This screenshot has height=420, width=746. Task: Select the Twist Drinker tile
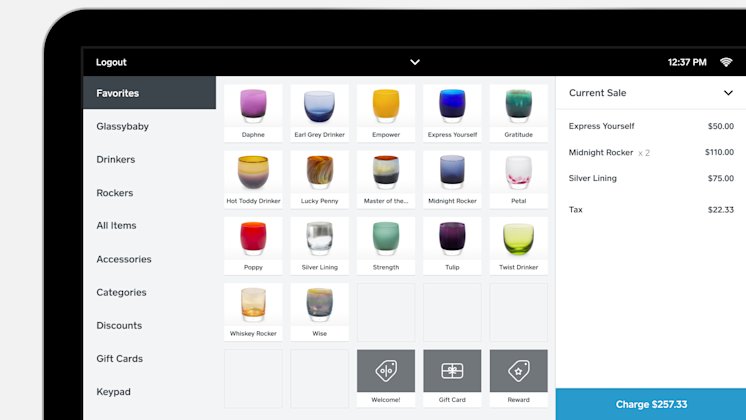coord(519,246)
